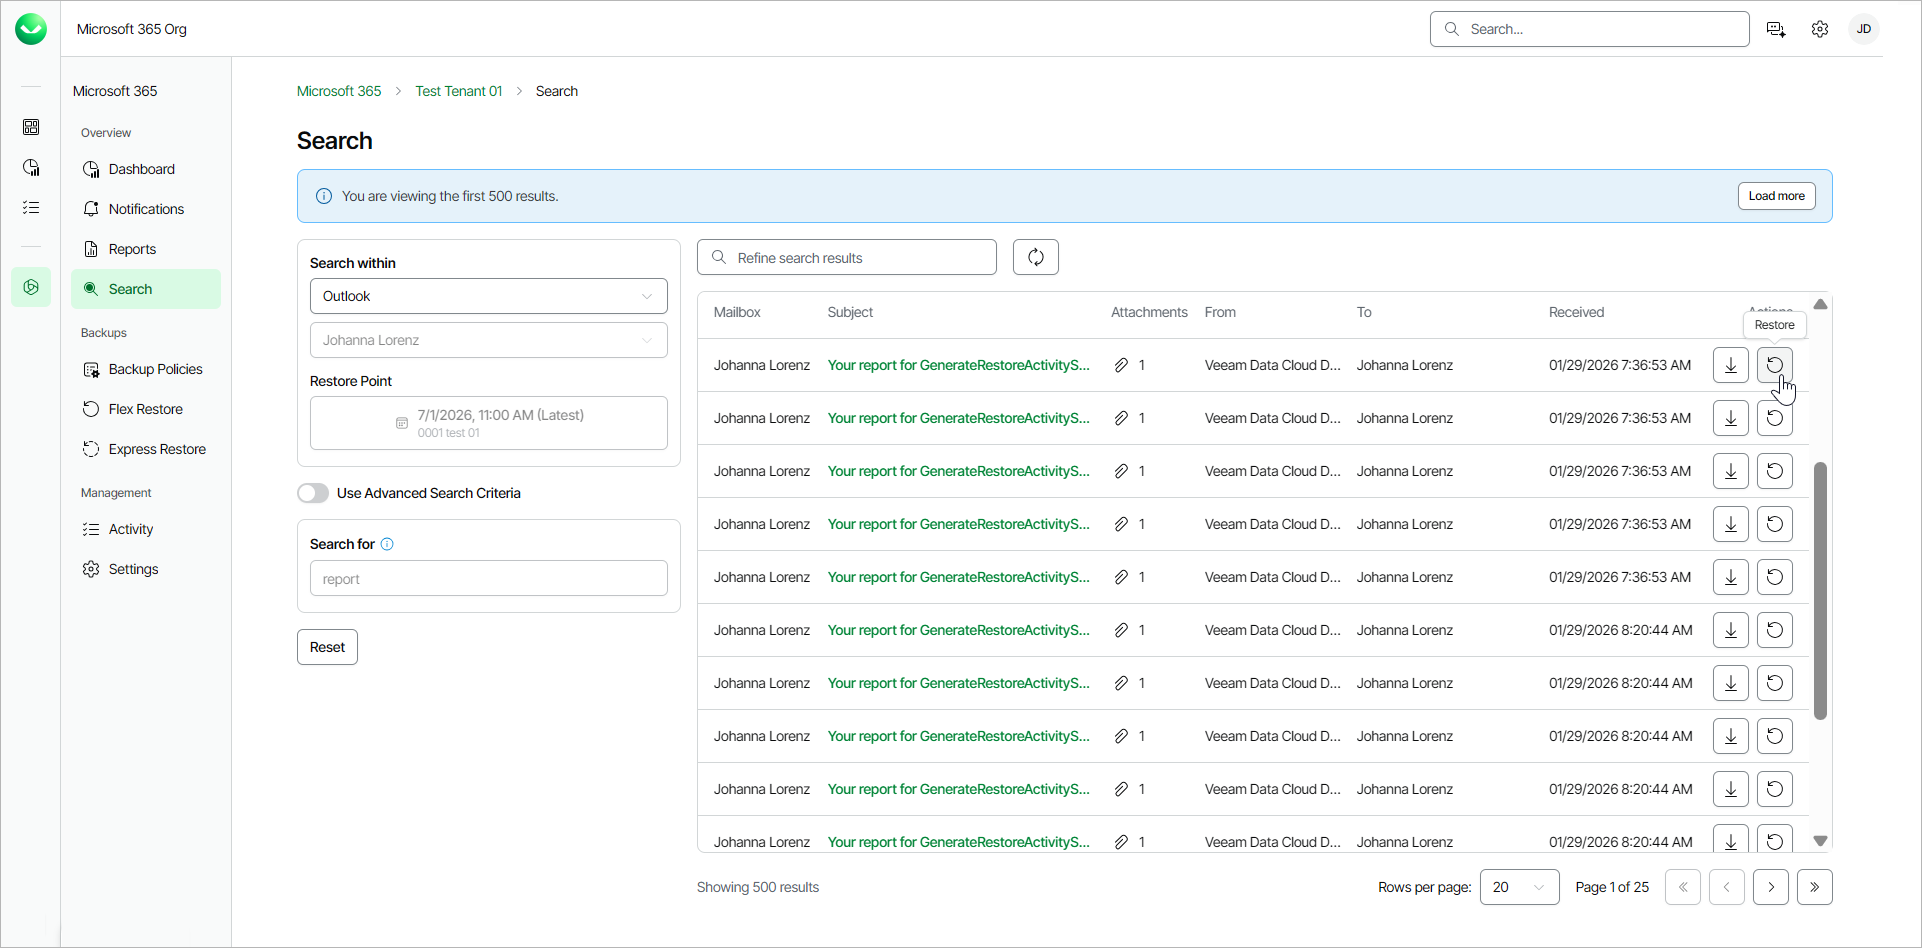
Task: Restore the seventh result row item
Action: click(x=1775, y=683)
